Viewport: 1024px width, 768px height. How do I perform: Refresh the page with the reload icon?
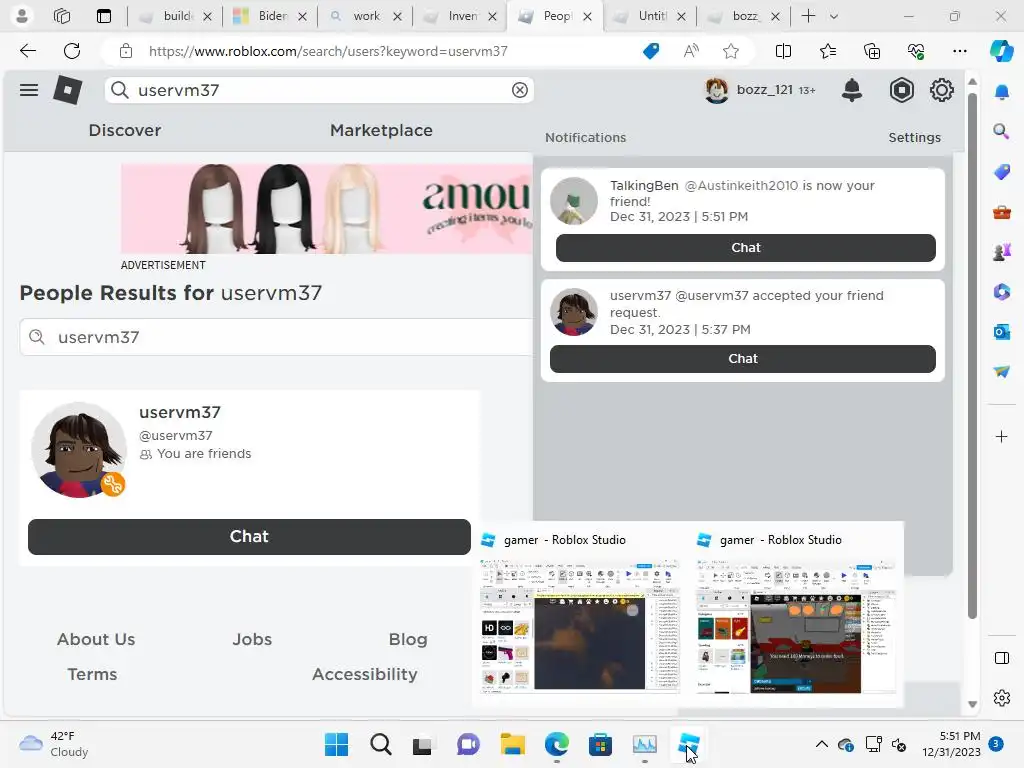[72, 51]
